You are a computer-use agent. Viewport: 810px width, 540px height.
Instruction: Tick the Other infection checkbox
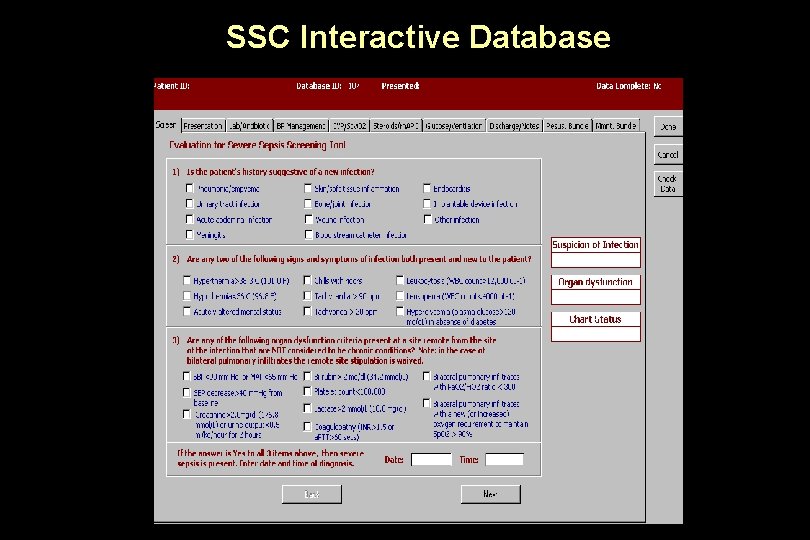click(x=427, y=220)
